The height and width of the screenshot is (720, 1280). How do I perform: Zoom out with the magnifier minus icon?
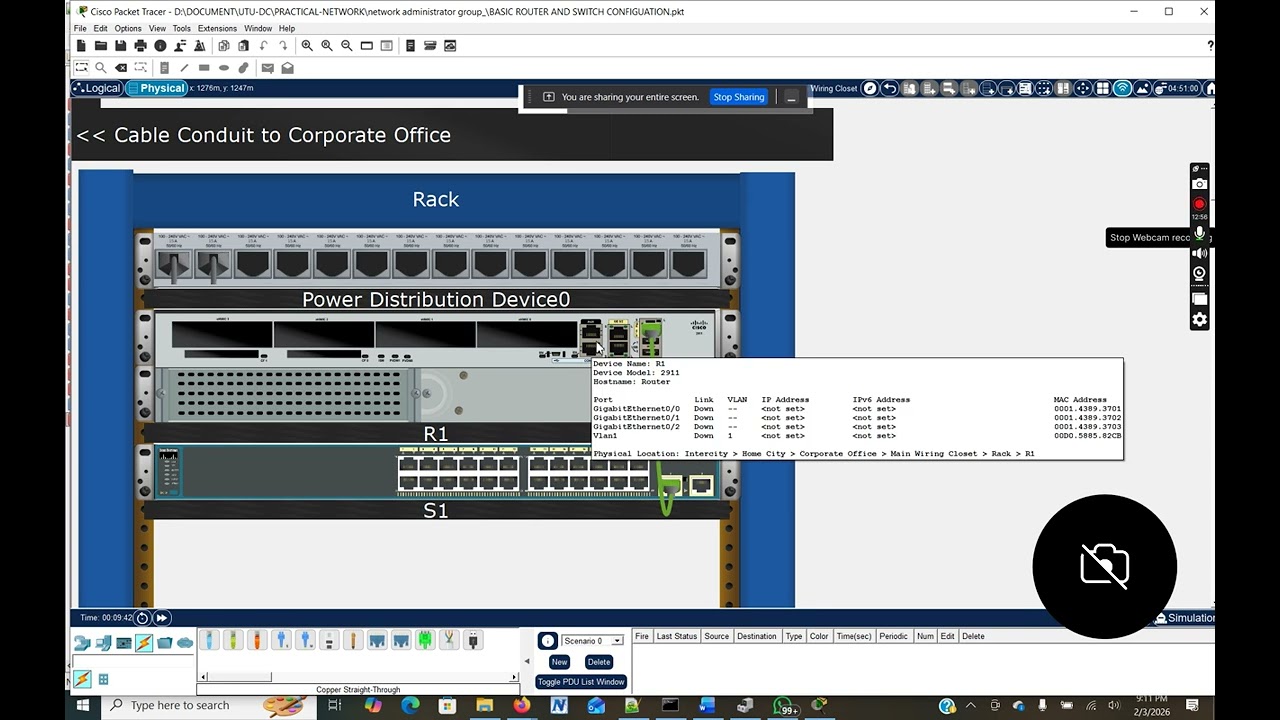(347, 46)
